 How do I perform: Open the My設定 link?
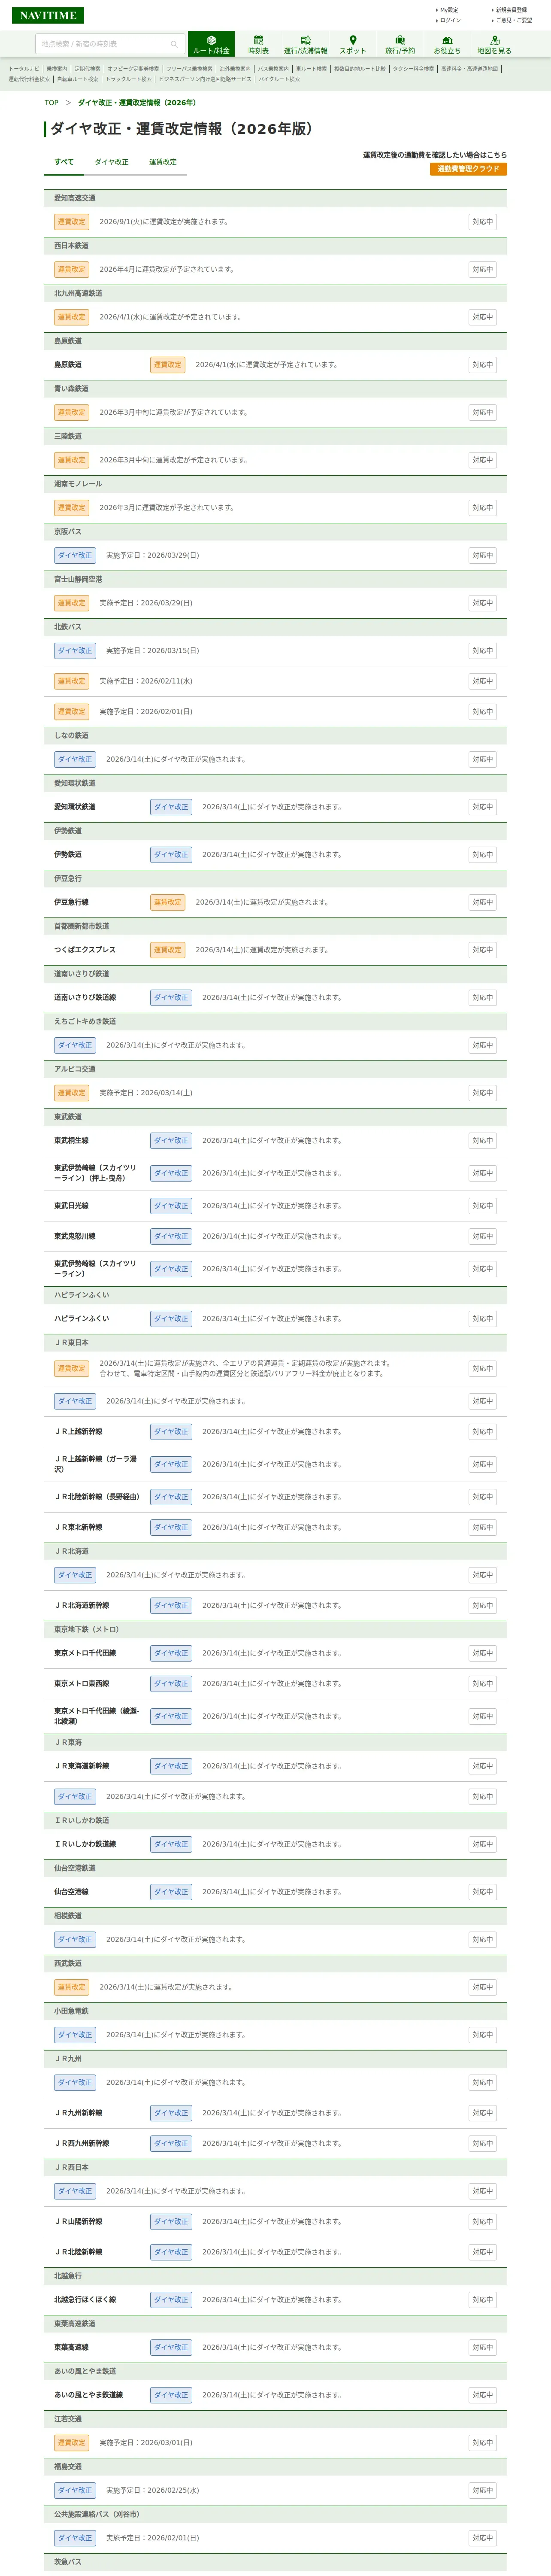pos(448,10)
